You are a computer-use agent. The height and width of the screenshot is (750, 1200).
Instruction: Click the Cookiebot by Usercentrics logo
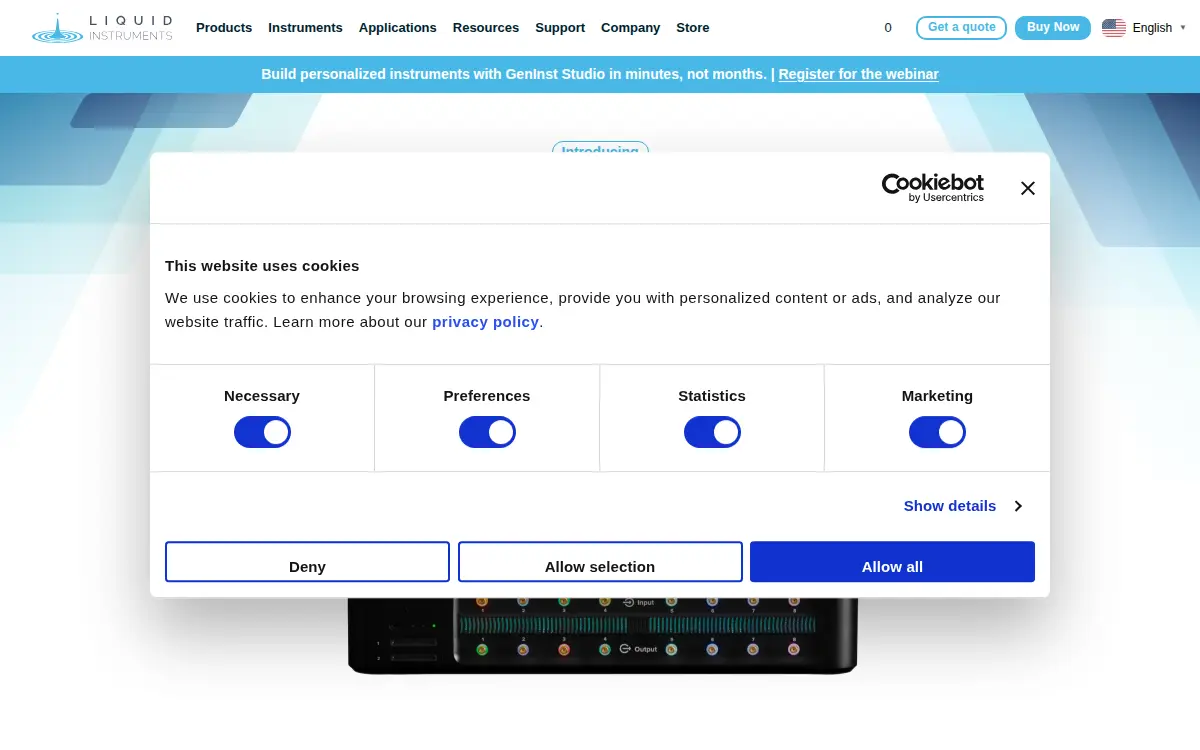click(x=933, y=188)
